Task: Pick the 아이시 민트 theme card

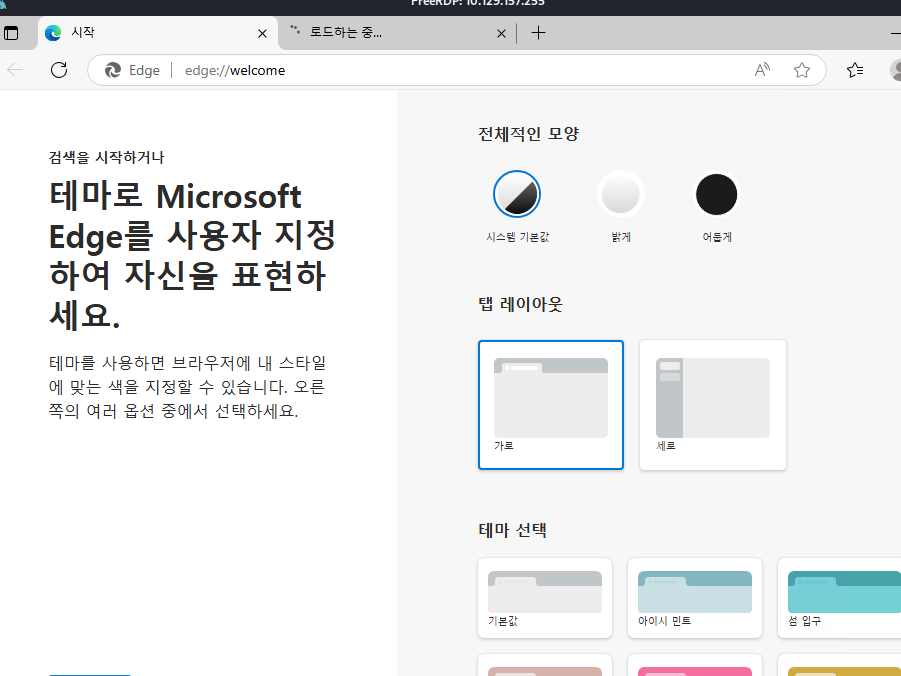Action: [x=695, y=598]
